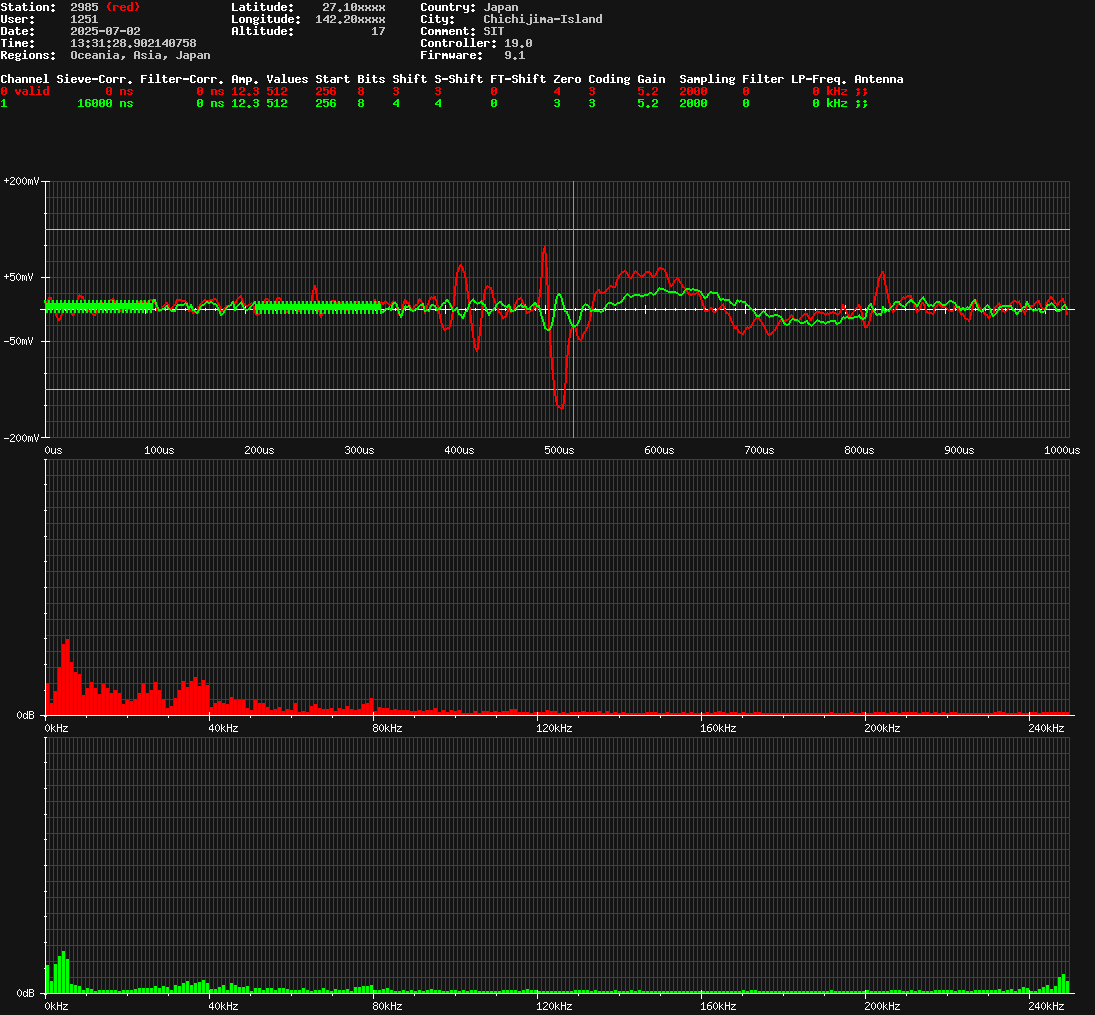The image size is (1095, 1015).
Task: Click the 'Channel' column header
Action: tap(24, 79)
